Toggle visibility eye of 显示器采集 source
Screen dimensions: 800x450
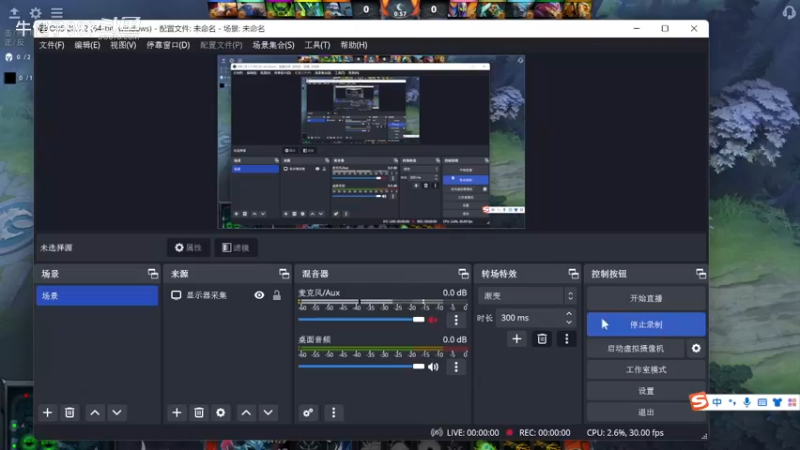click(259, 295)
